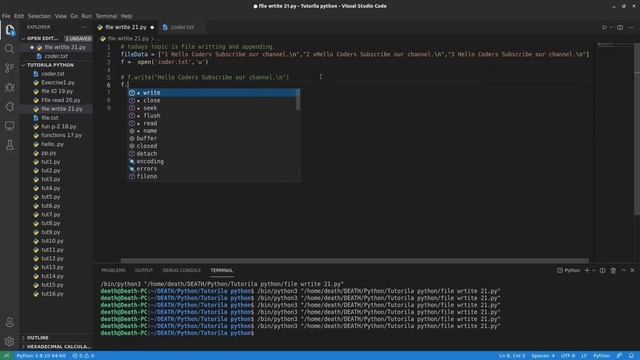Screen dimensions: 640x360
Task: Open notifications bell in status bar
Action: click(x=631, y=356)
